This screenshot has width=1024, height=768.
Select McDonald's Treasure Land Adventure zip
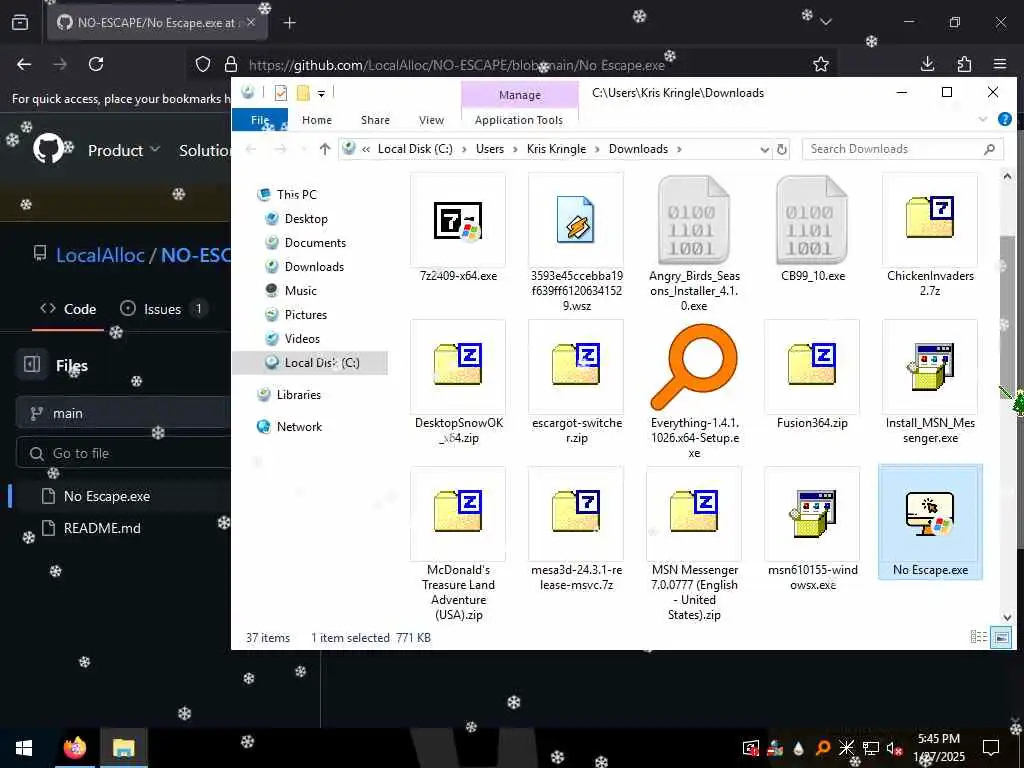pyautogui.click(x=458, y=511)
